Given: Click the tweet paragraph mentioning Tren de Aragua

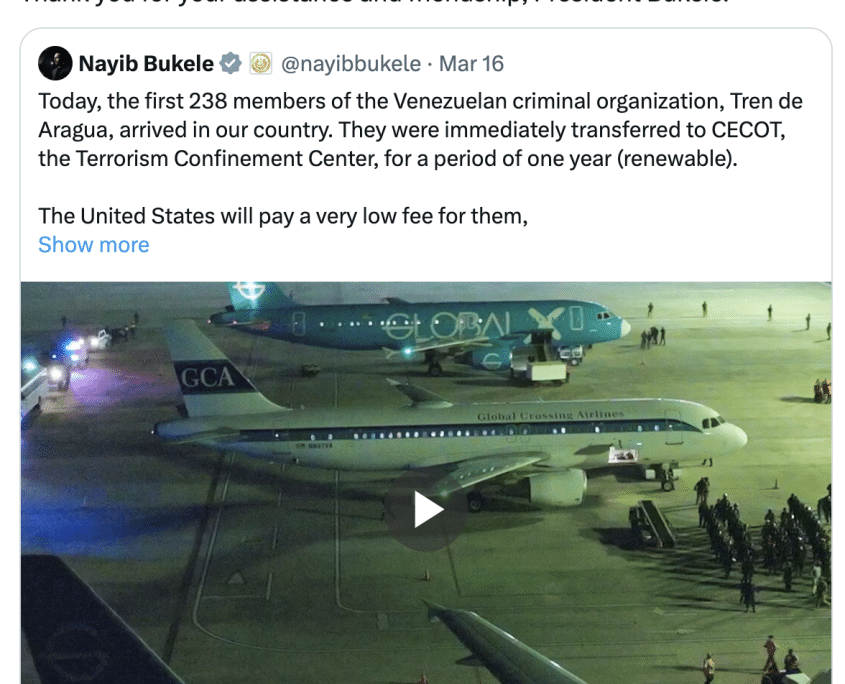Looking at the screenshot, I should click(420, 130).
